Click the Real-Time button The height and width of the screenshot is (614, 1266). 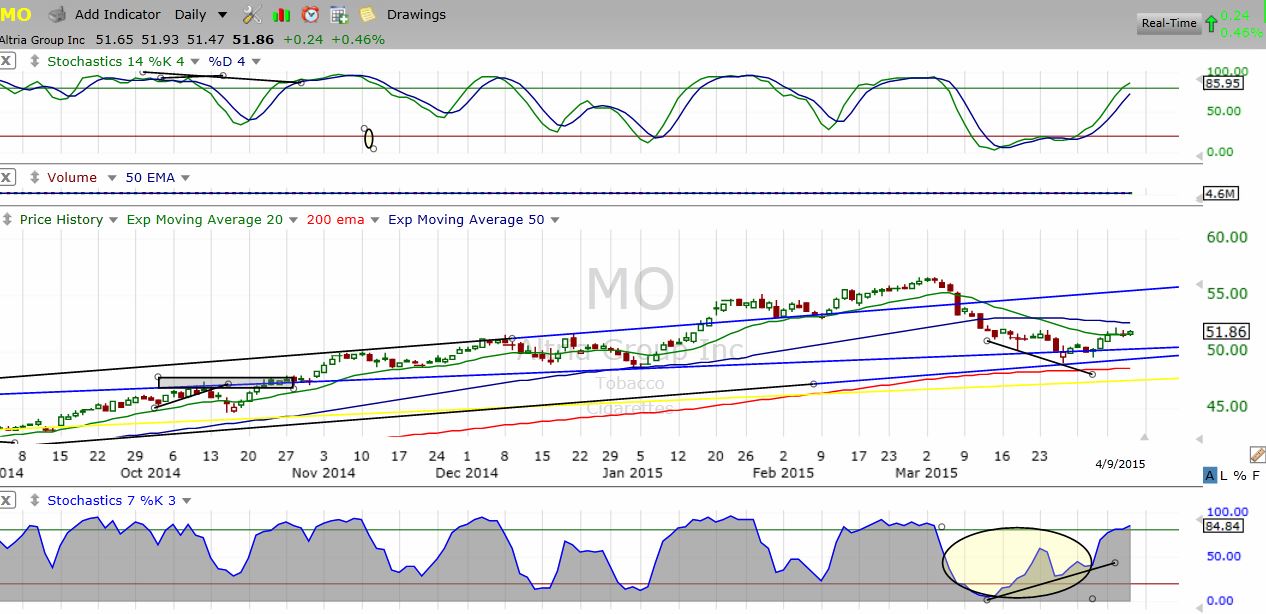click(1168, 23)
